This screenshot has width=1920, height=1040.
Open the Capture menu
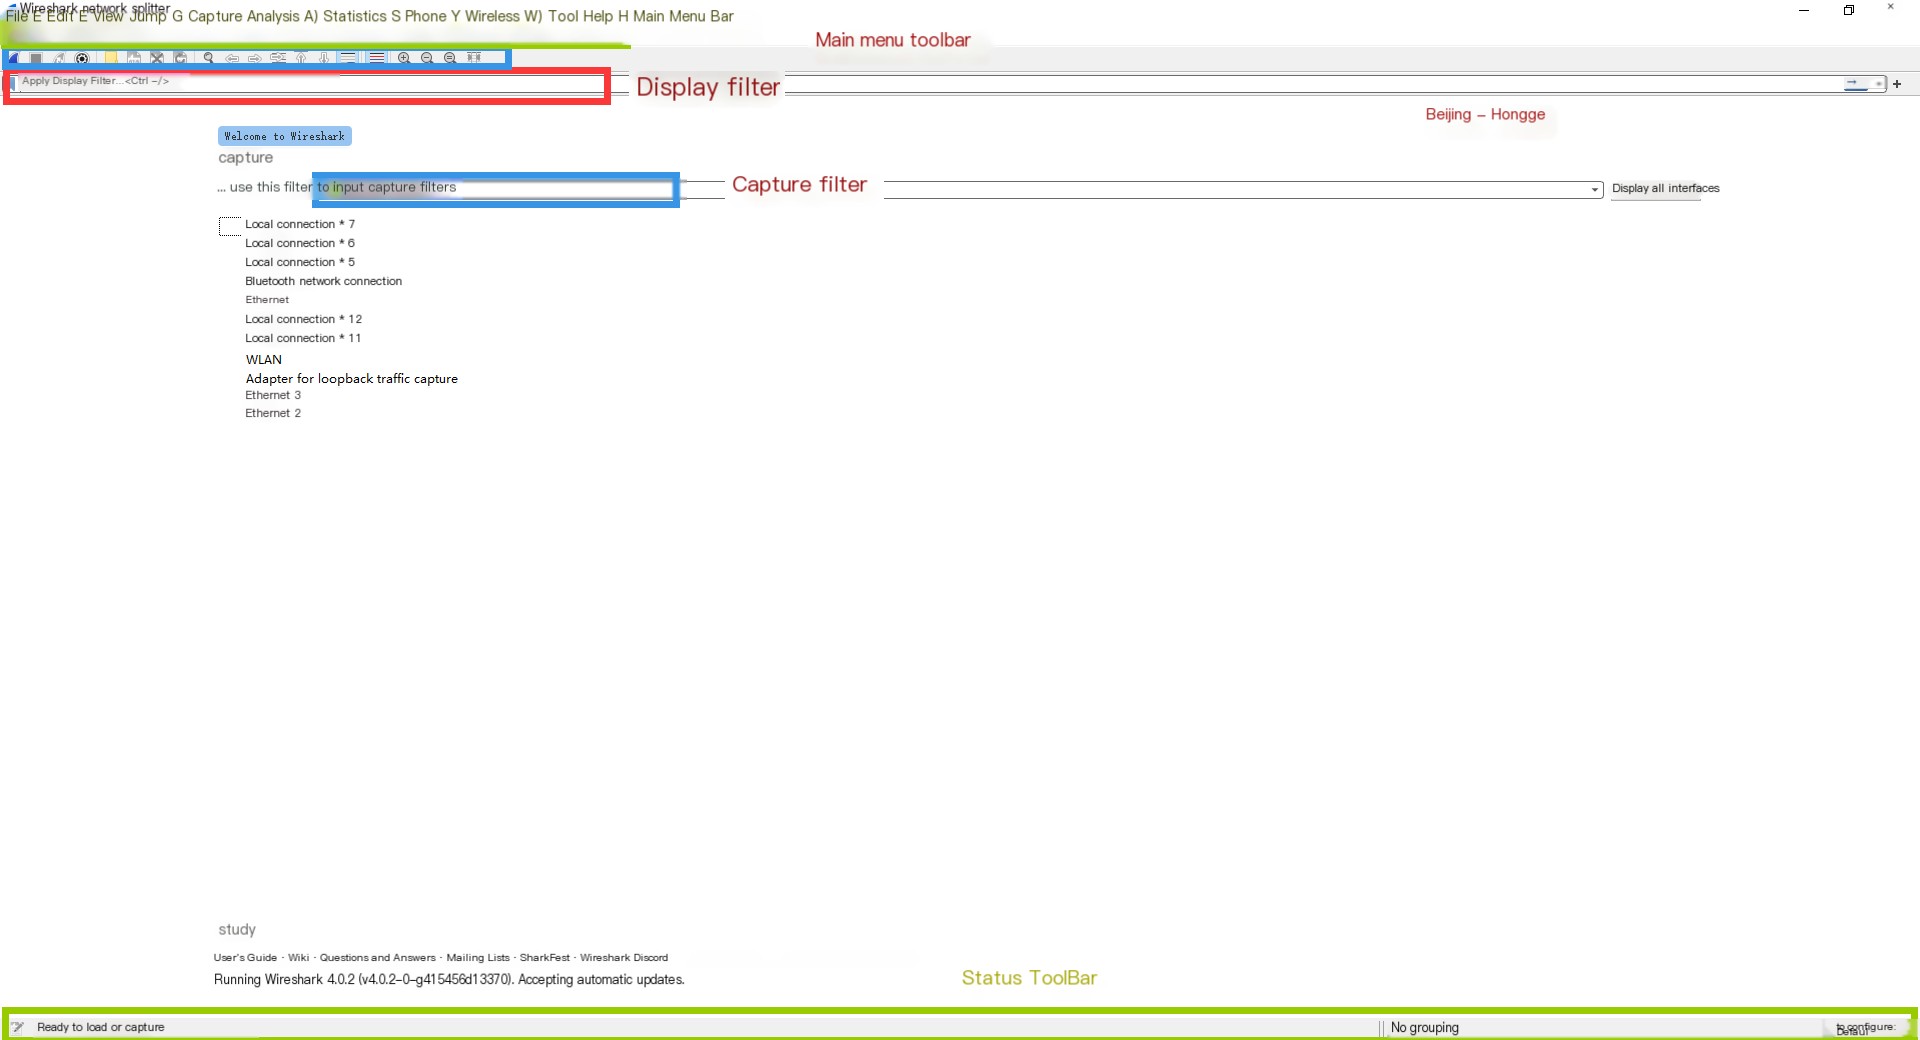point(216,17)
